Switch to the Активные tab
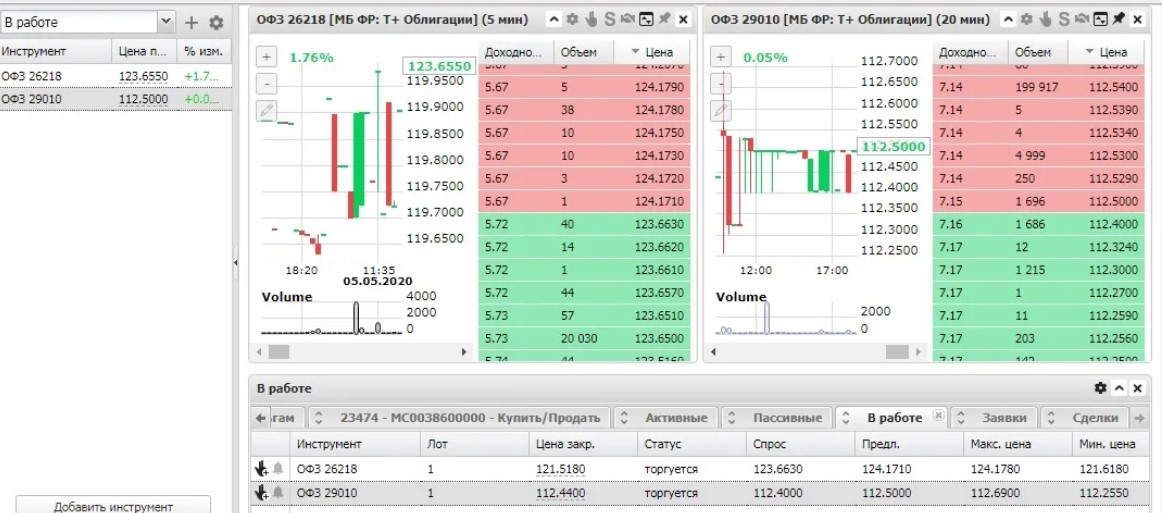 tap(676, 417)
